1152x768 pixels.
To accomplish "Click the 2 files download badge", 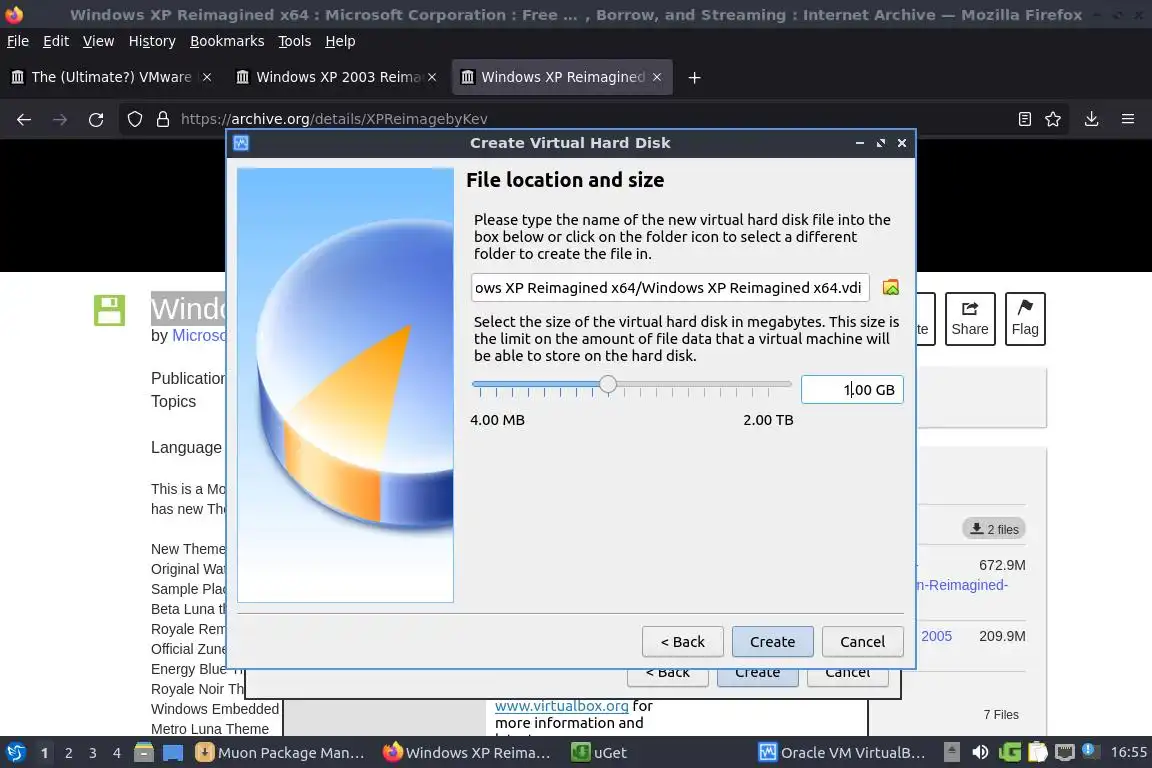I will [x=994, y=529].
